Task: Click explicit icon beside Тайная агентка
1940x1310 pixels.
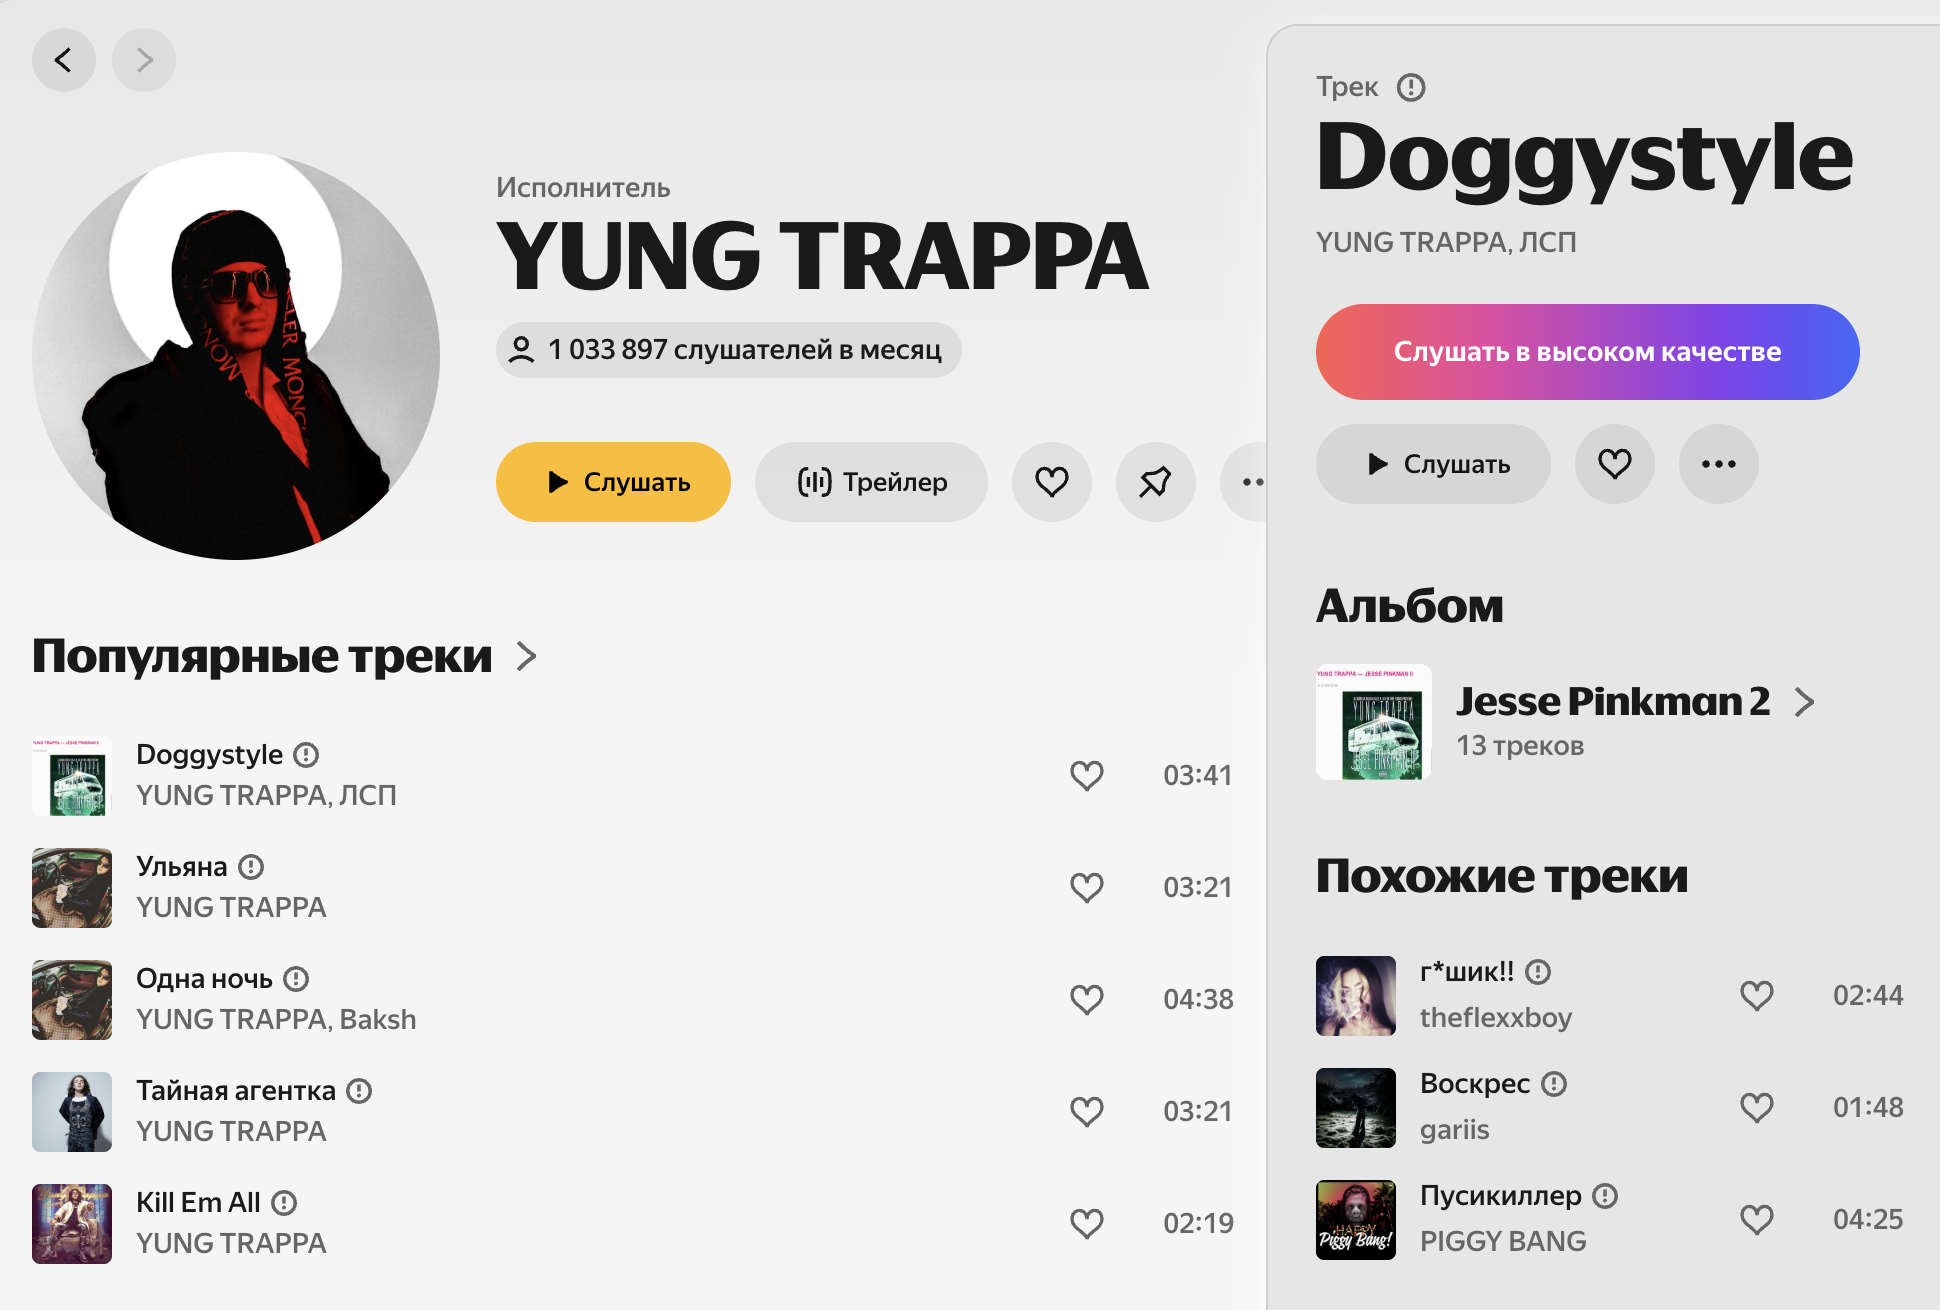Action: coord(359,1091)
